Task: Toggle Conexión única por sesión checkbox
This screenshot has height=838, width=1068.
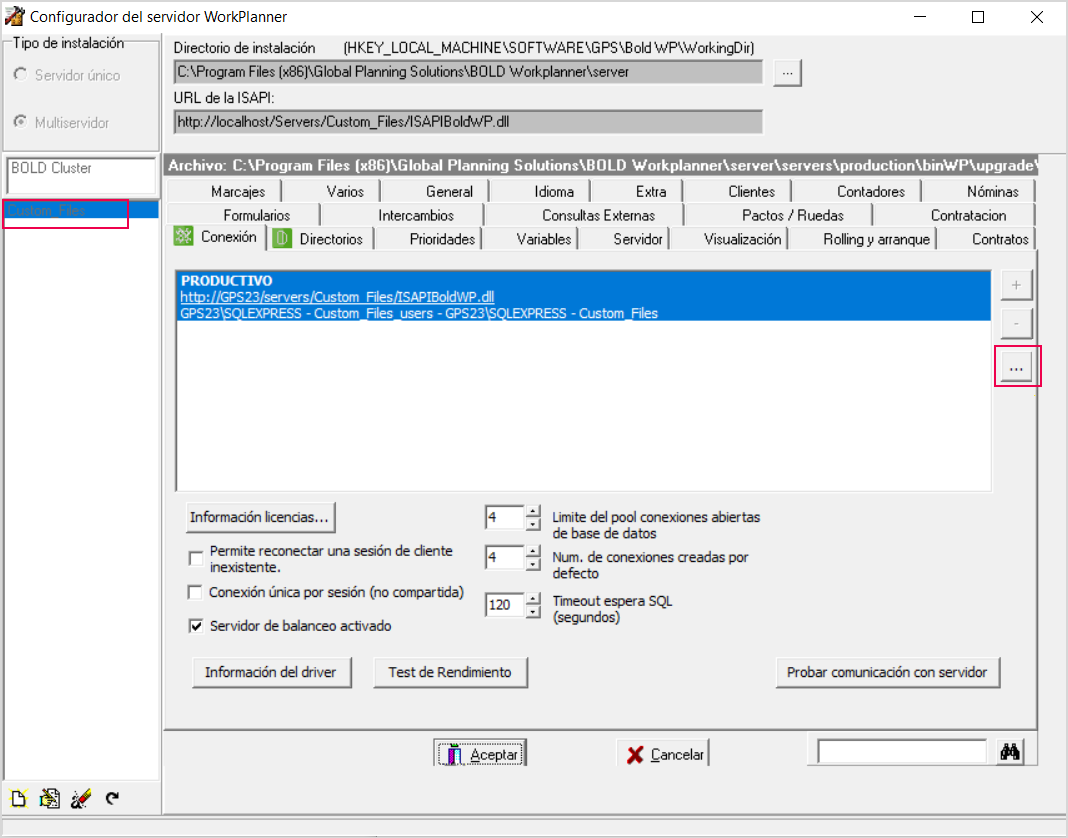Action: [195, 592]
